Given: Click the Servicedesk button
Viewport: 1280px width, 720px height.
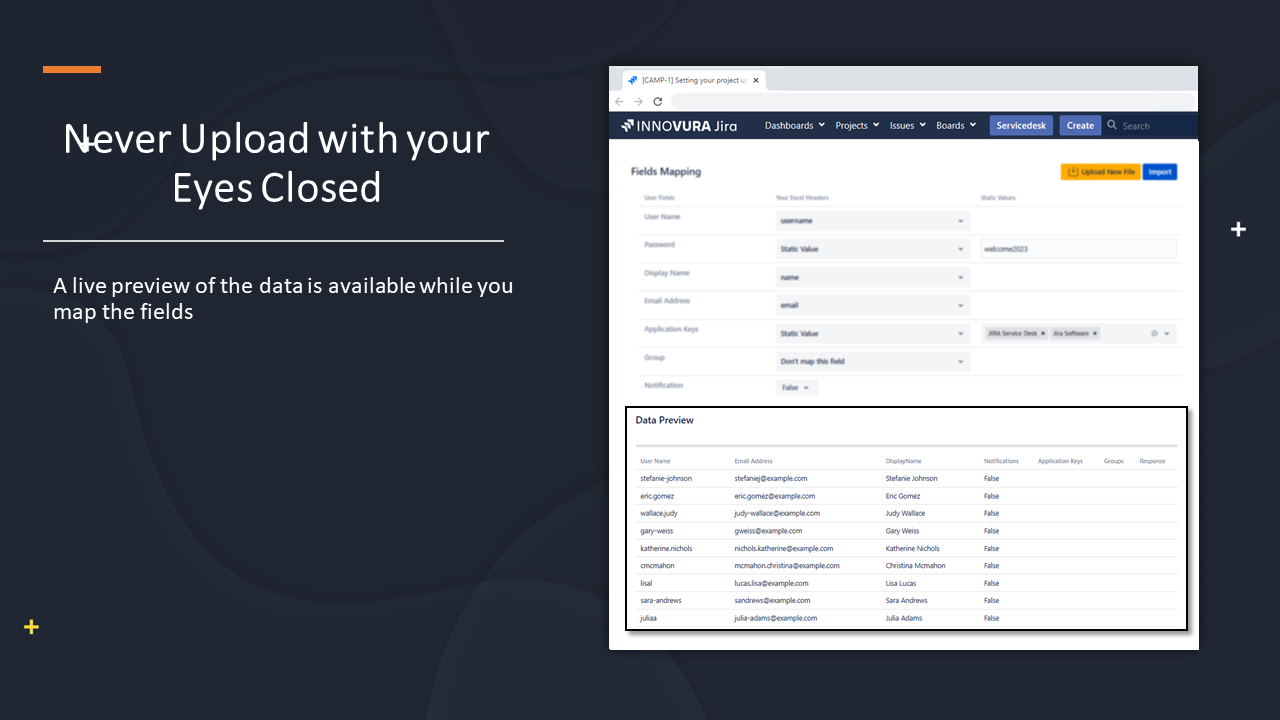Looking at the screenshot, I should tap(1021, 126).
